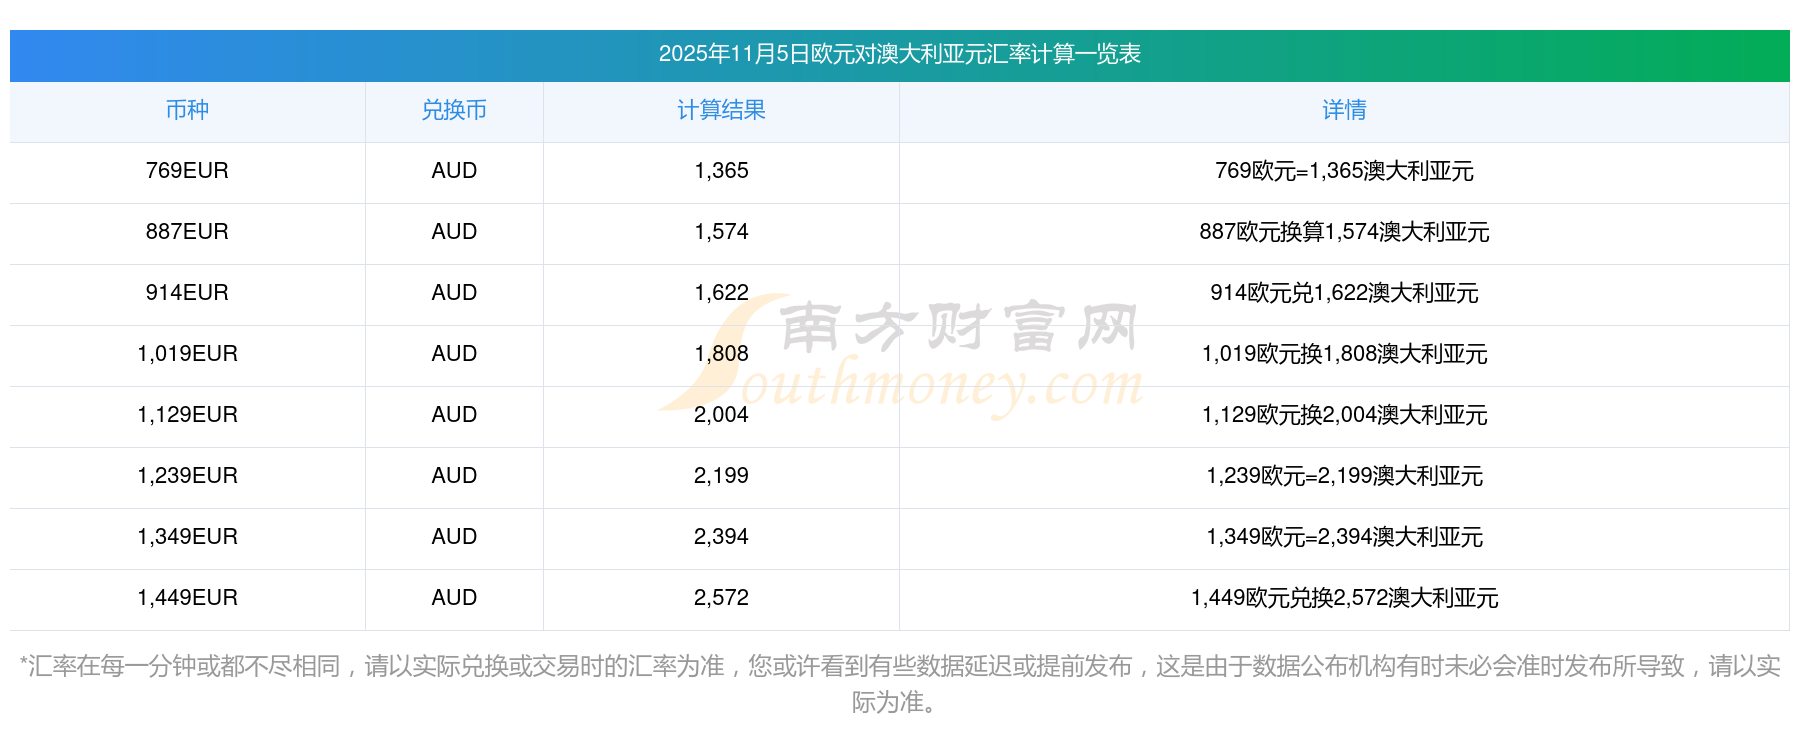Select the 887EUR currency cell
The width and height of the screenshot is (1800, 733).
187,232
